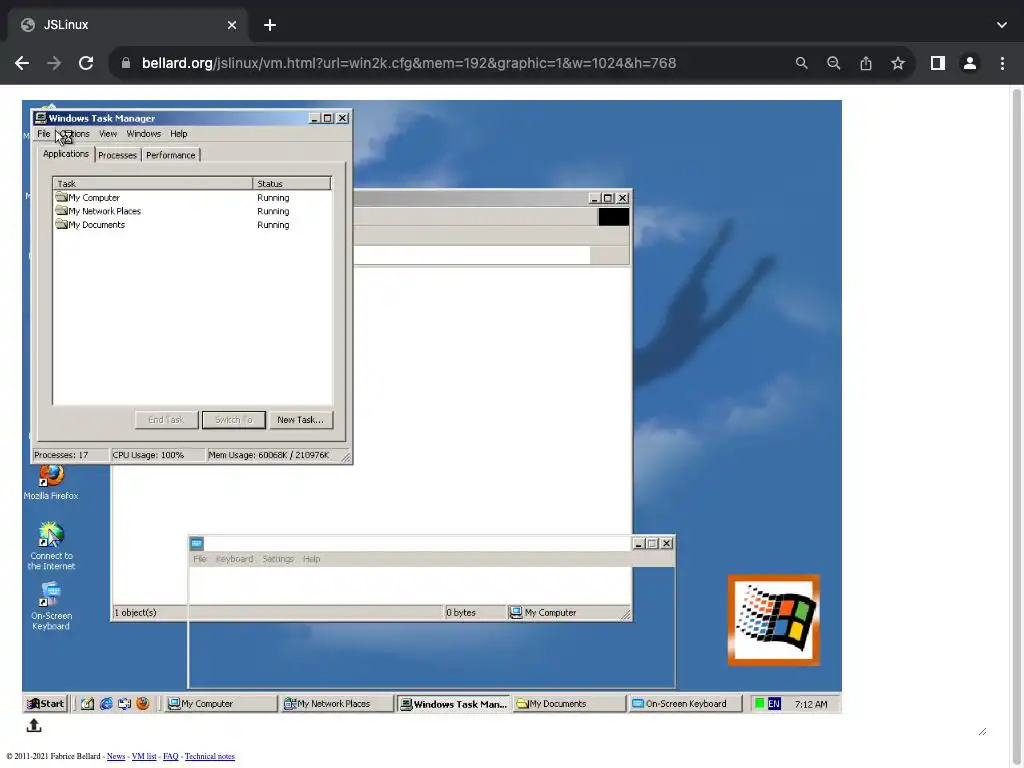The height and width of the screenshot is (768, 1024).
Task: Open the News link in page footer
Action: [116, 756]
